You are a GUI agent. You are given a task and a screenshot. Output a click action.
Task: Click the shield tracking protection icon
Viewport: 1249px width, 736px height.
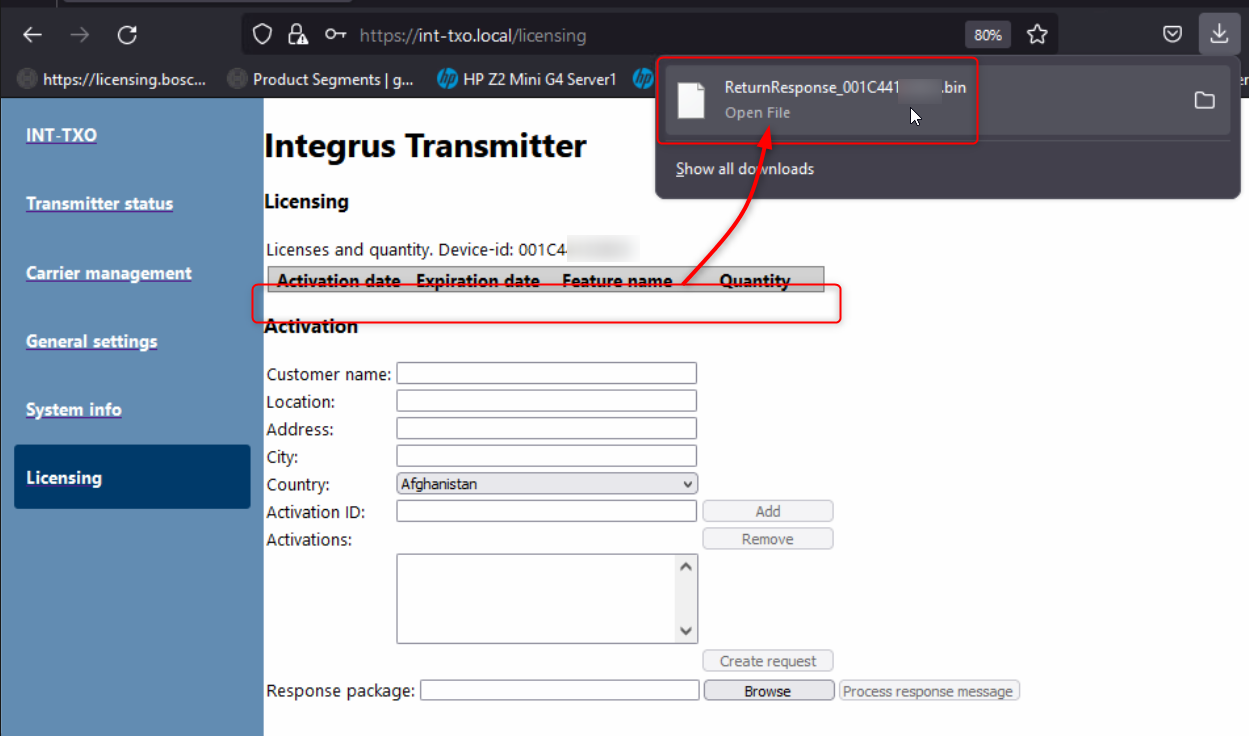(262, 35)
